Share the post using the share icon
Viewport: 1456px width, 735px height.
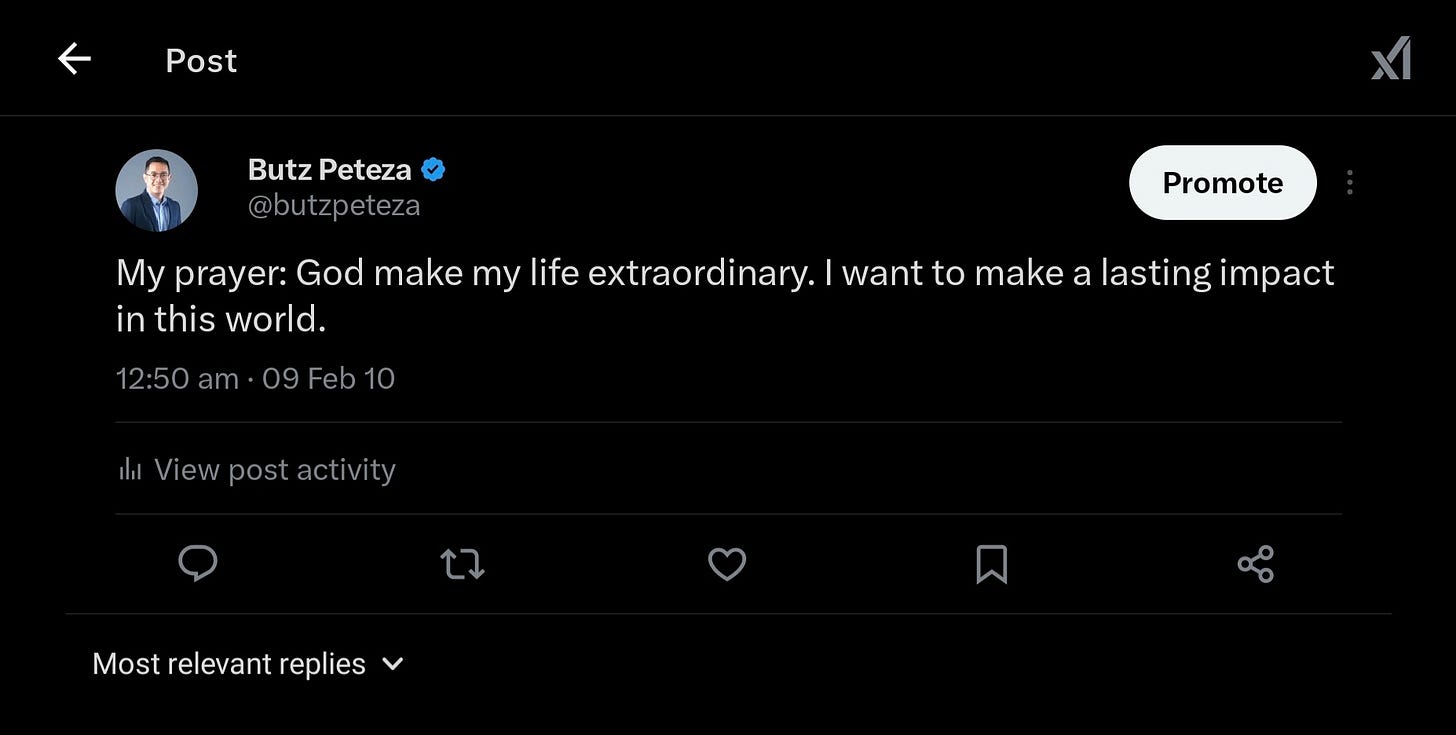point(1255,564)
